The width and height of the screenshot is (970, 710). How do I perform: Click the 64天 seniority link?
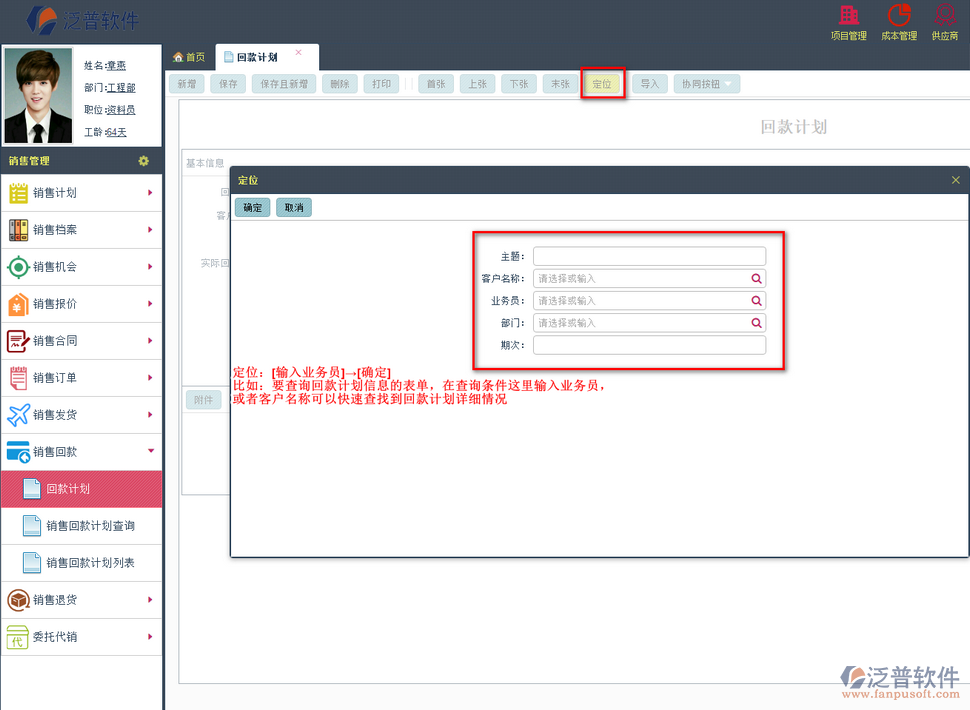click(117, 132)
